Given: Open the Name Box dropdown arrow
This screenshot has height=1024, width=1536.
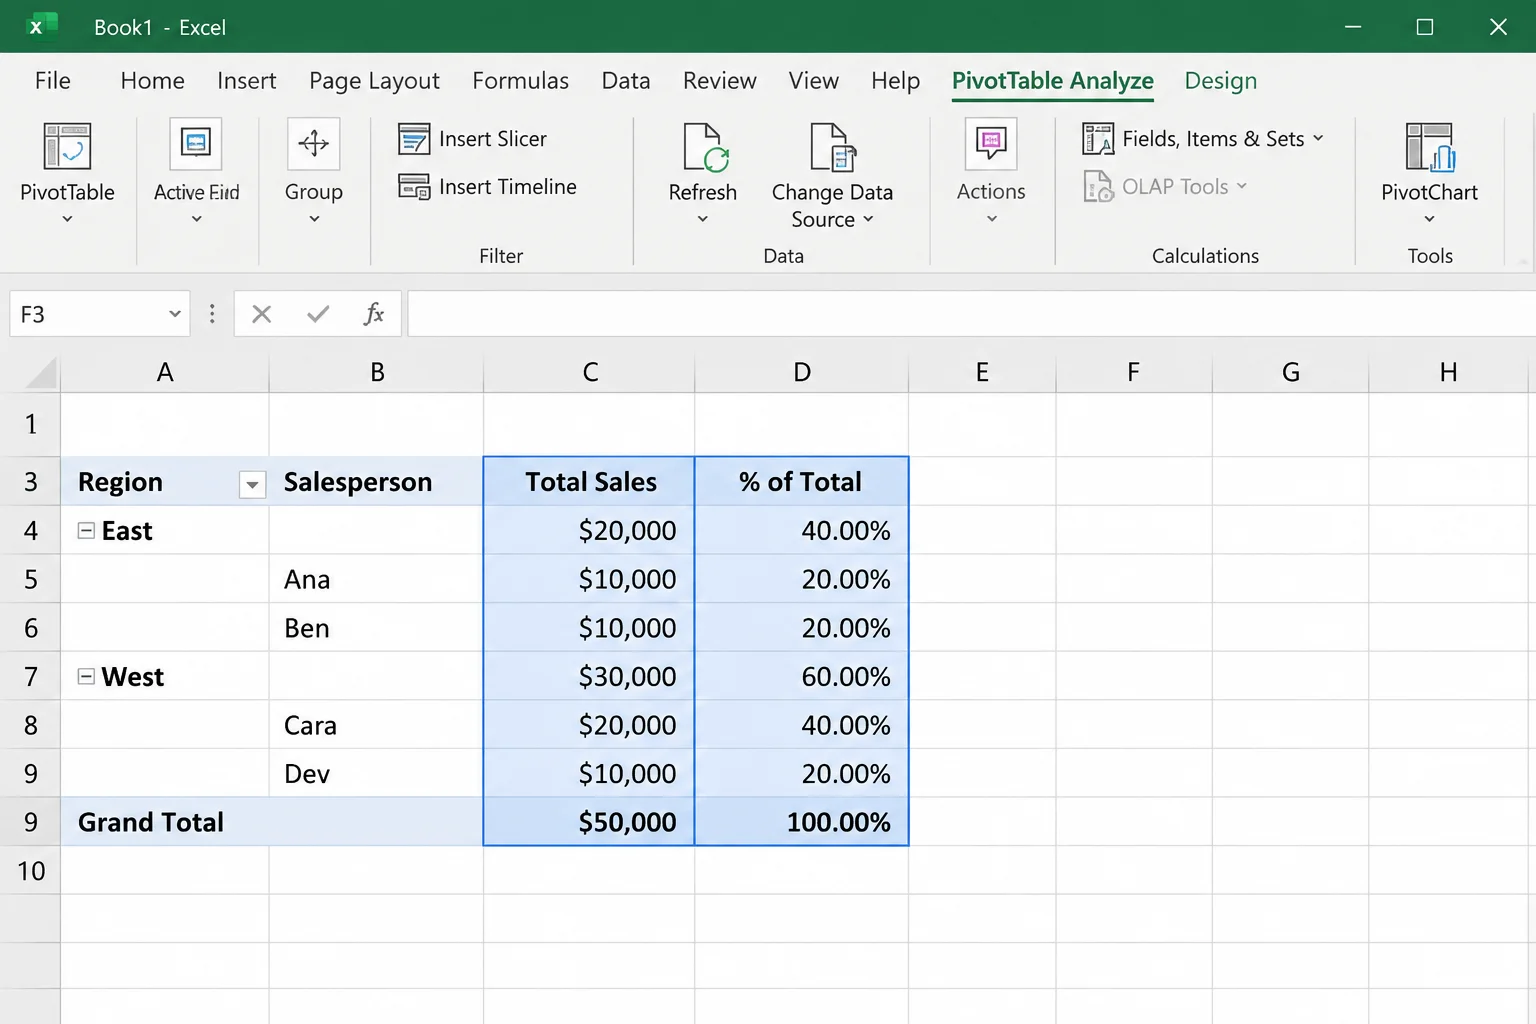Looking at the screenshot, I should (174, 314).
